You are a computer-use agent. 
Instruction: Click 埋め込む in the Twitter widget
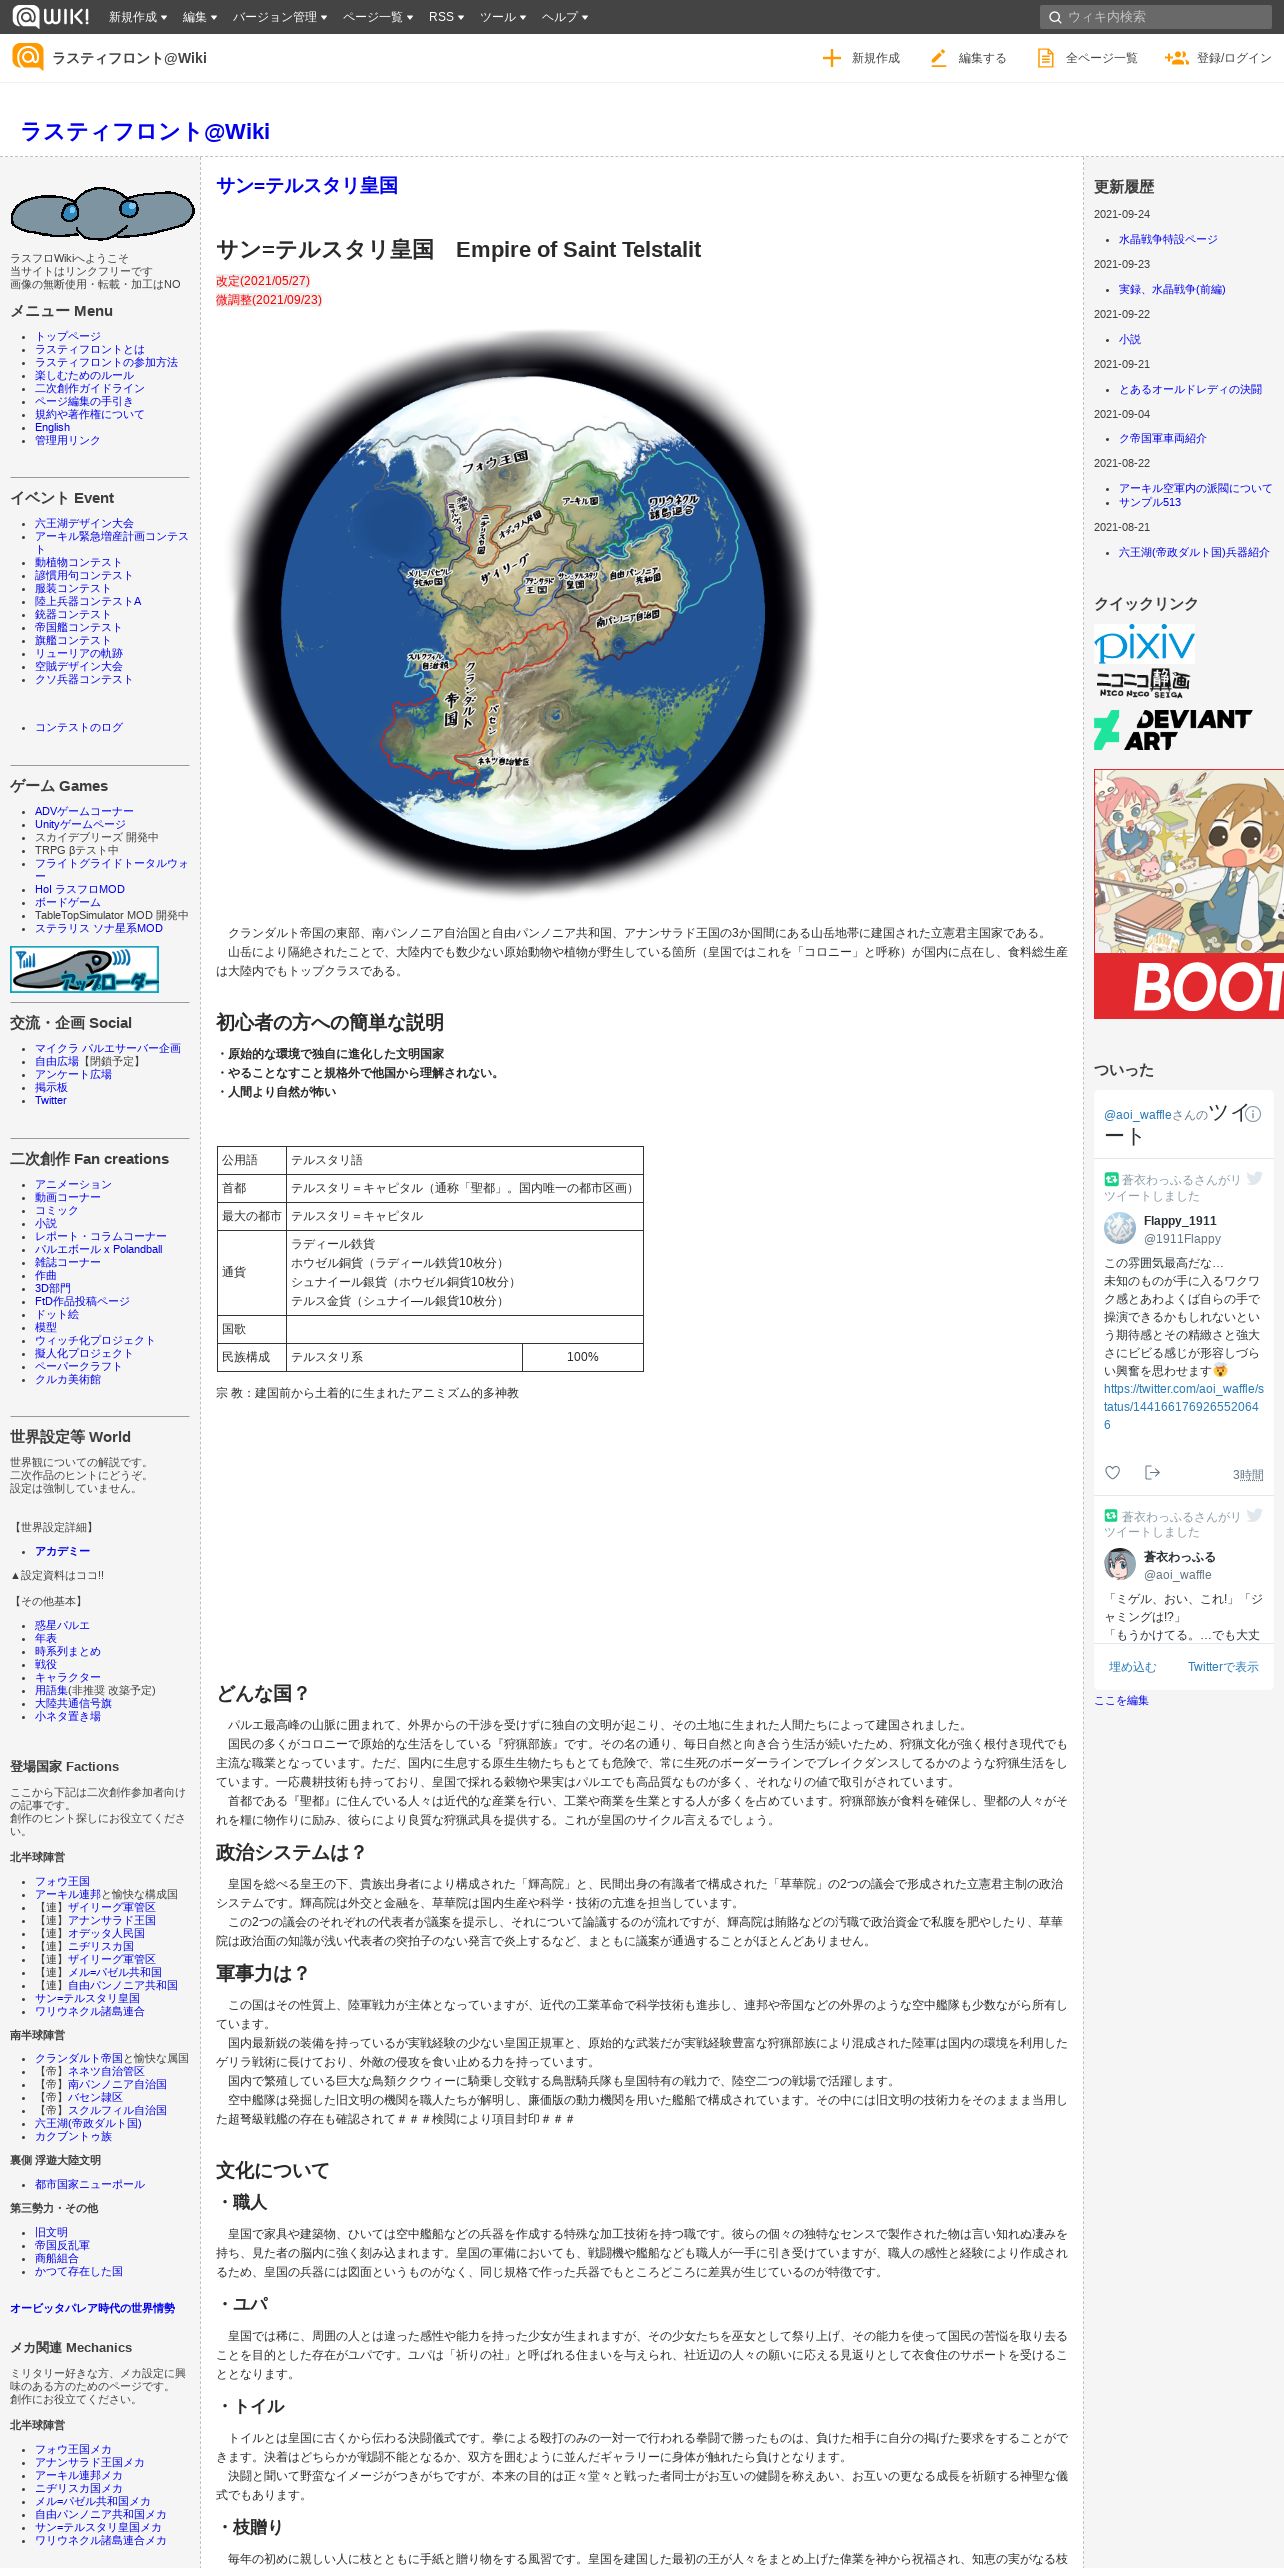pos(1132,1667)
